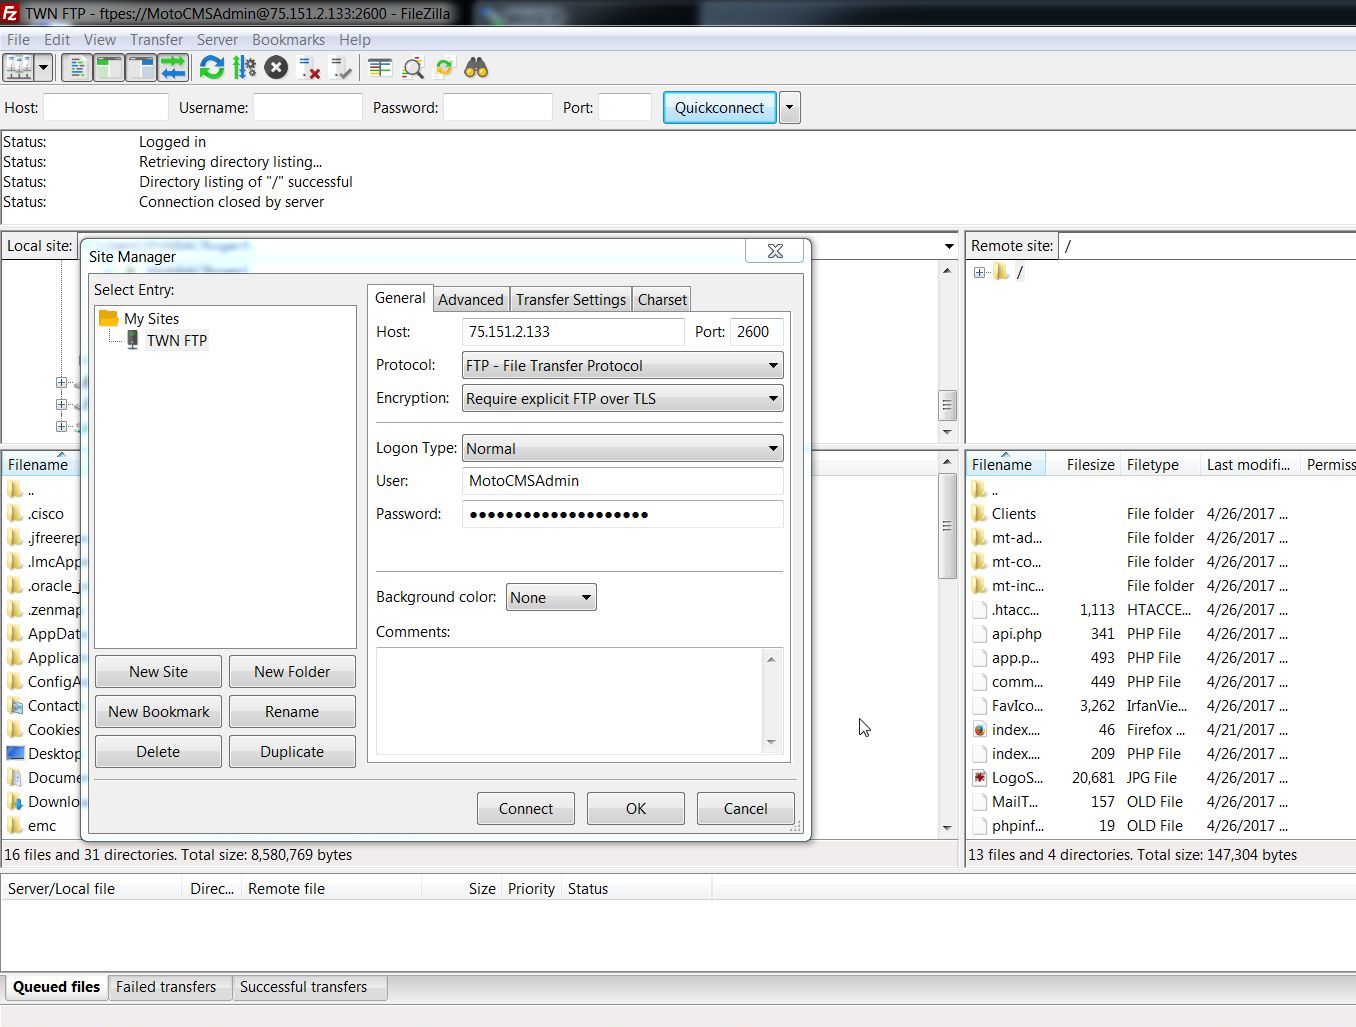Toggle processing of transfer queue icon
The image size is (1356, 1027).
(x=244, y=68)
